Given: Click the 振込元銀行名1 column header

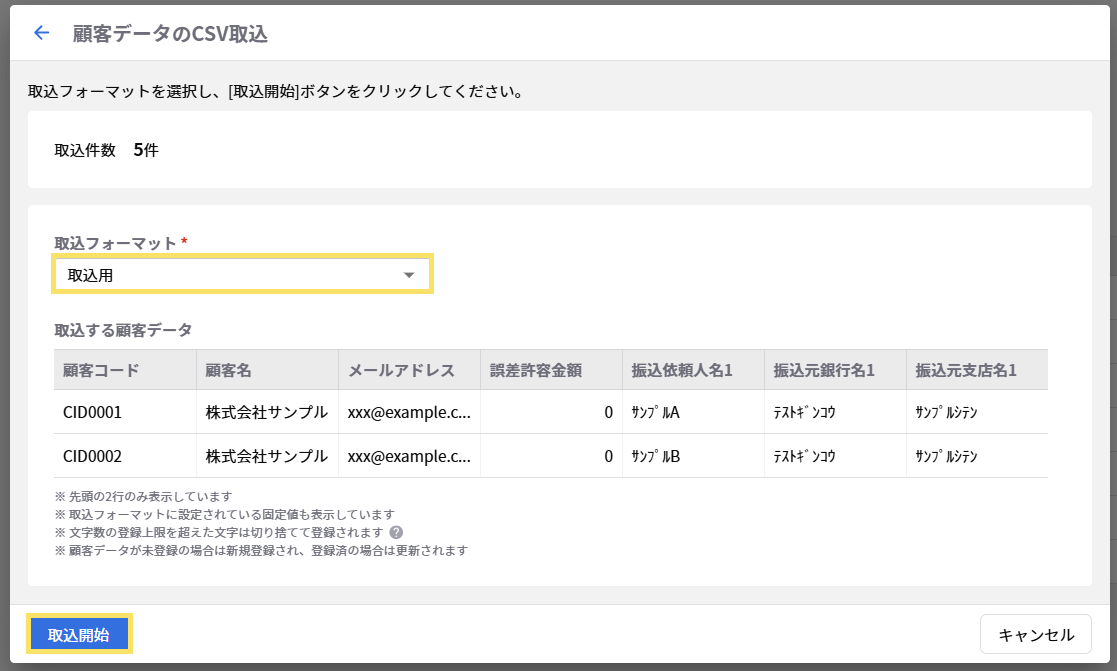Looking at the screenshot, I should point(824,370).
